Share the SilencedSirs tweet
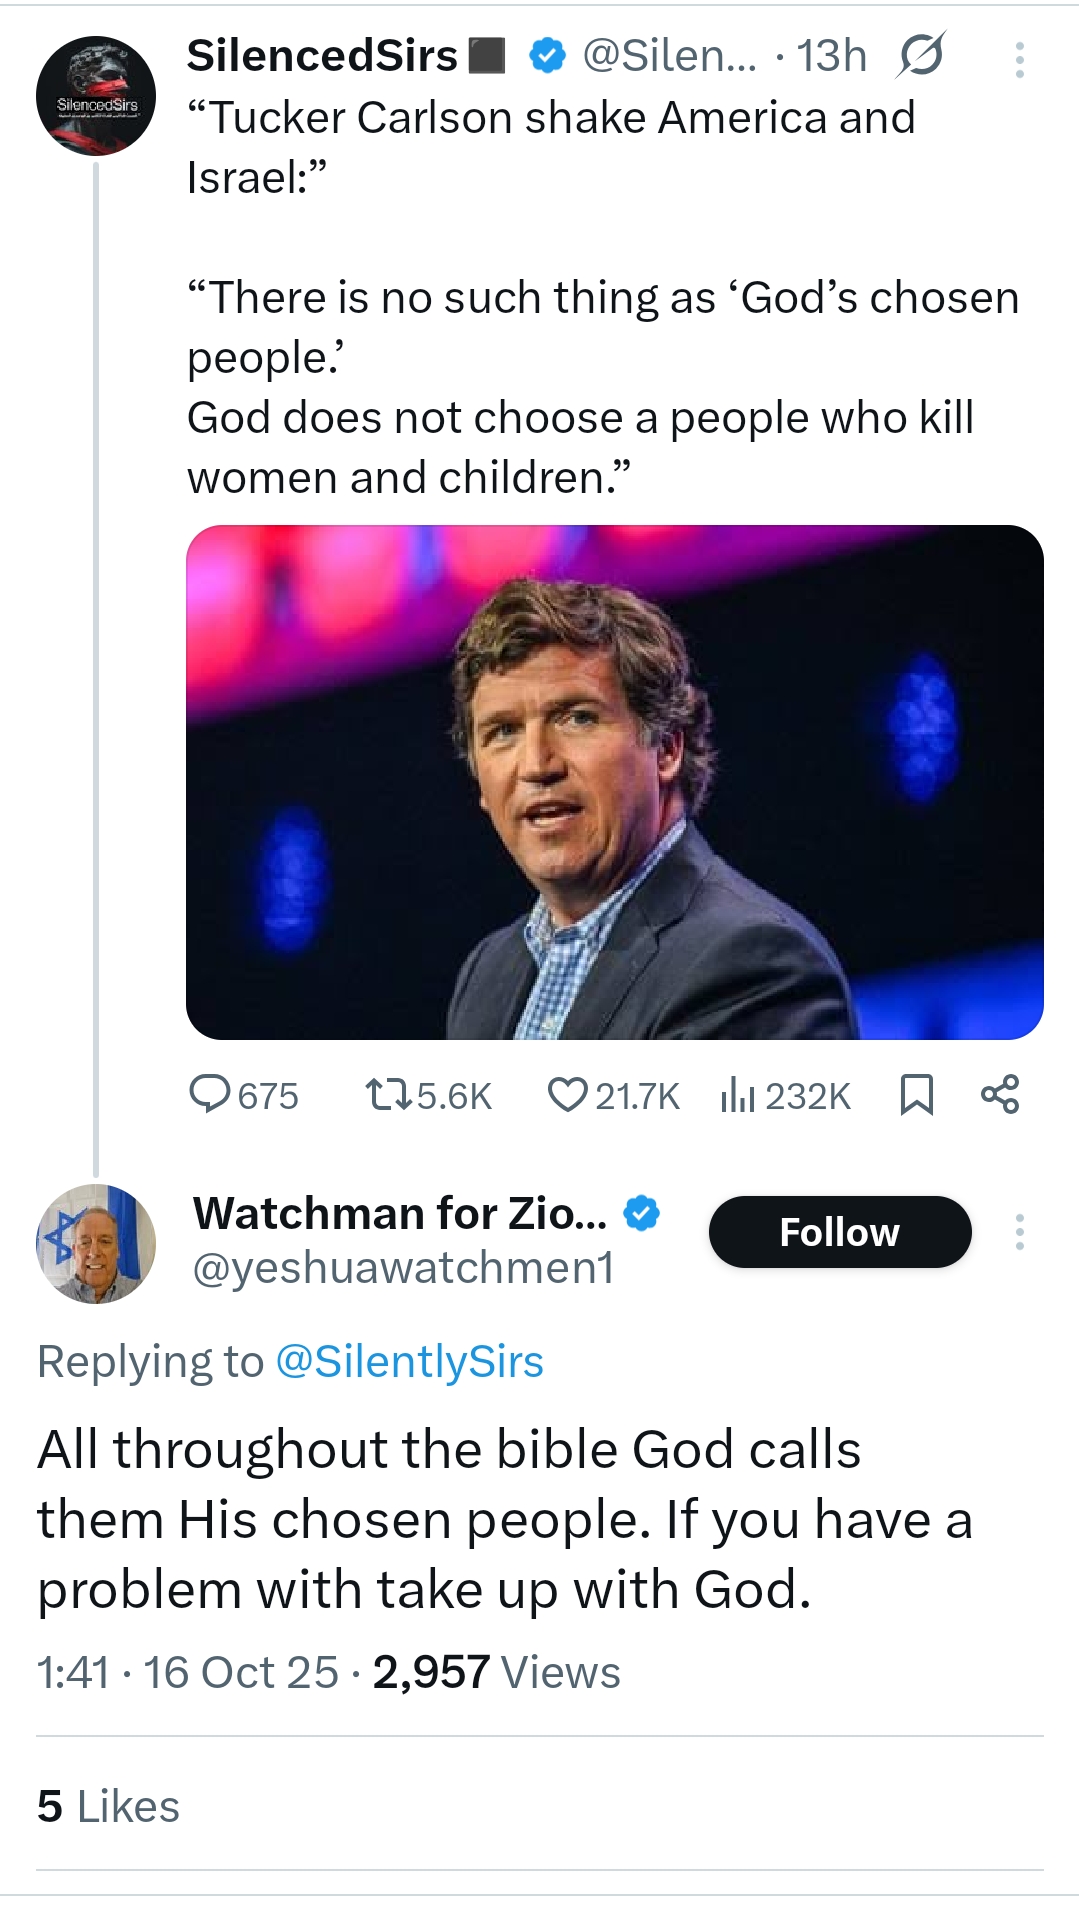Viewport: 1079px width, 1911px height. (1000, 1094)
